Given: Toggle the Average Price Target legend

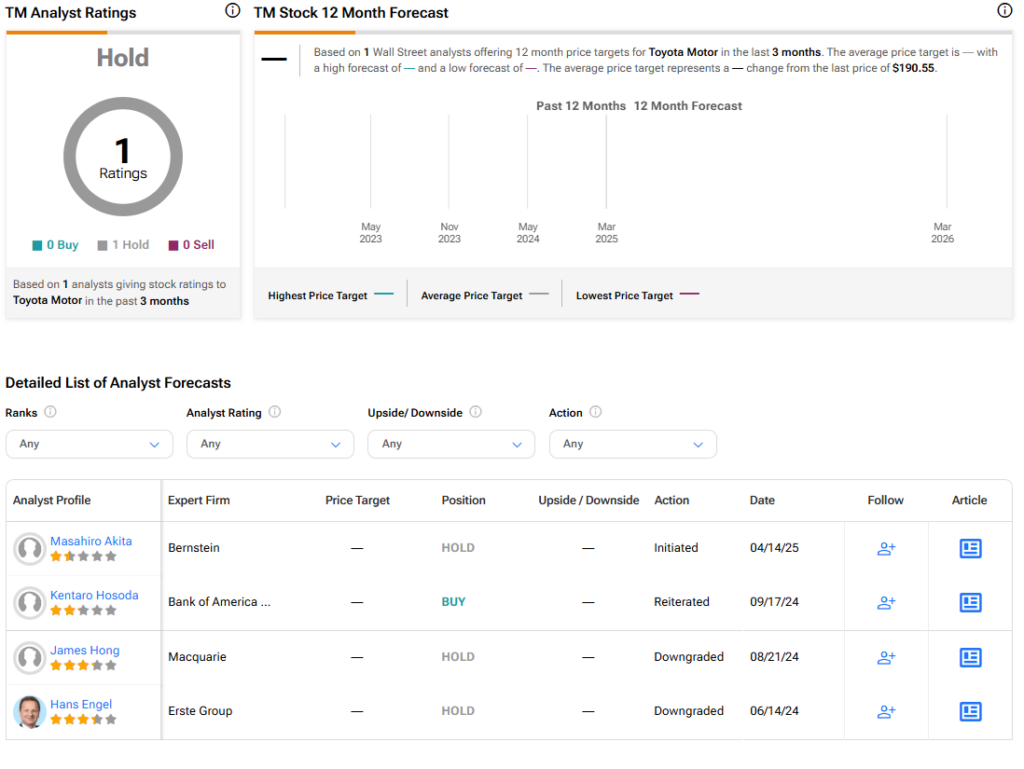Looking at the screenshot, I should tap(485, 295).
